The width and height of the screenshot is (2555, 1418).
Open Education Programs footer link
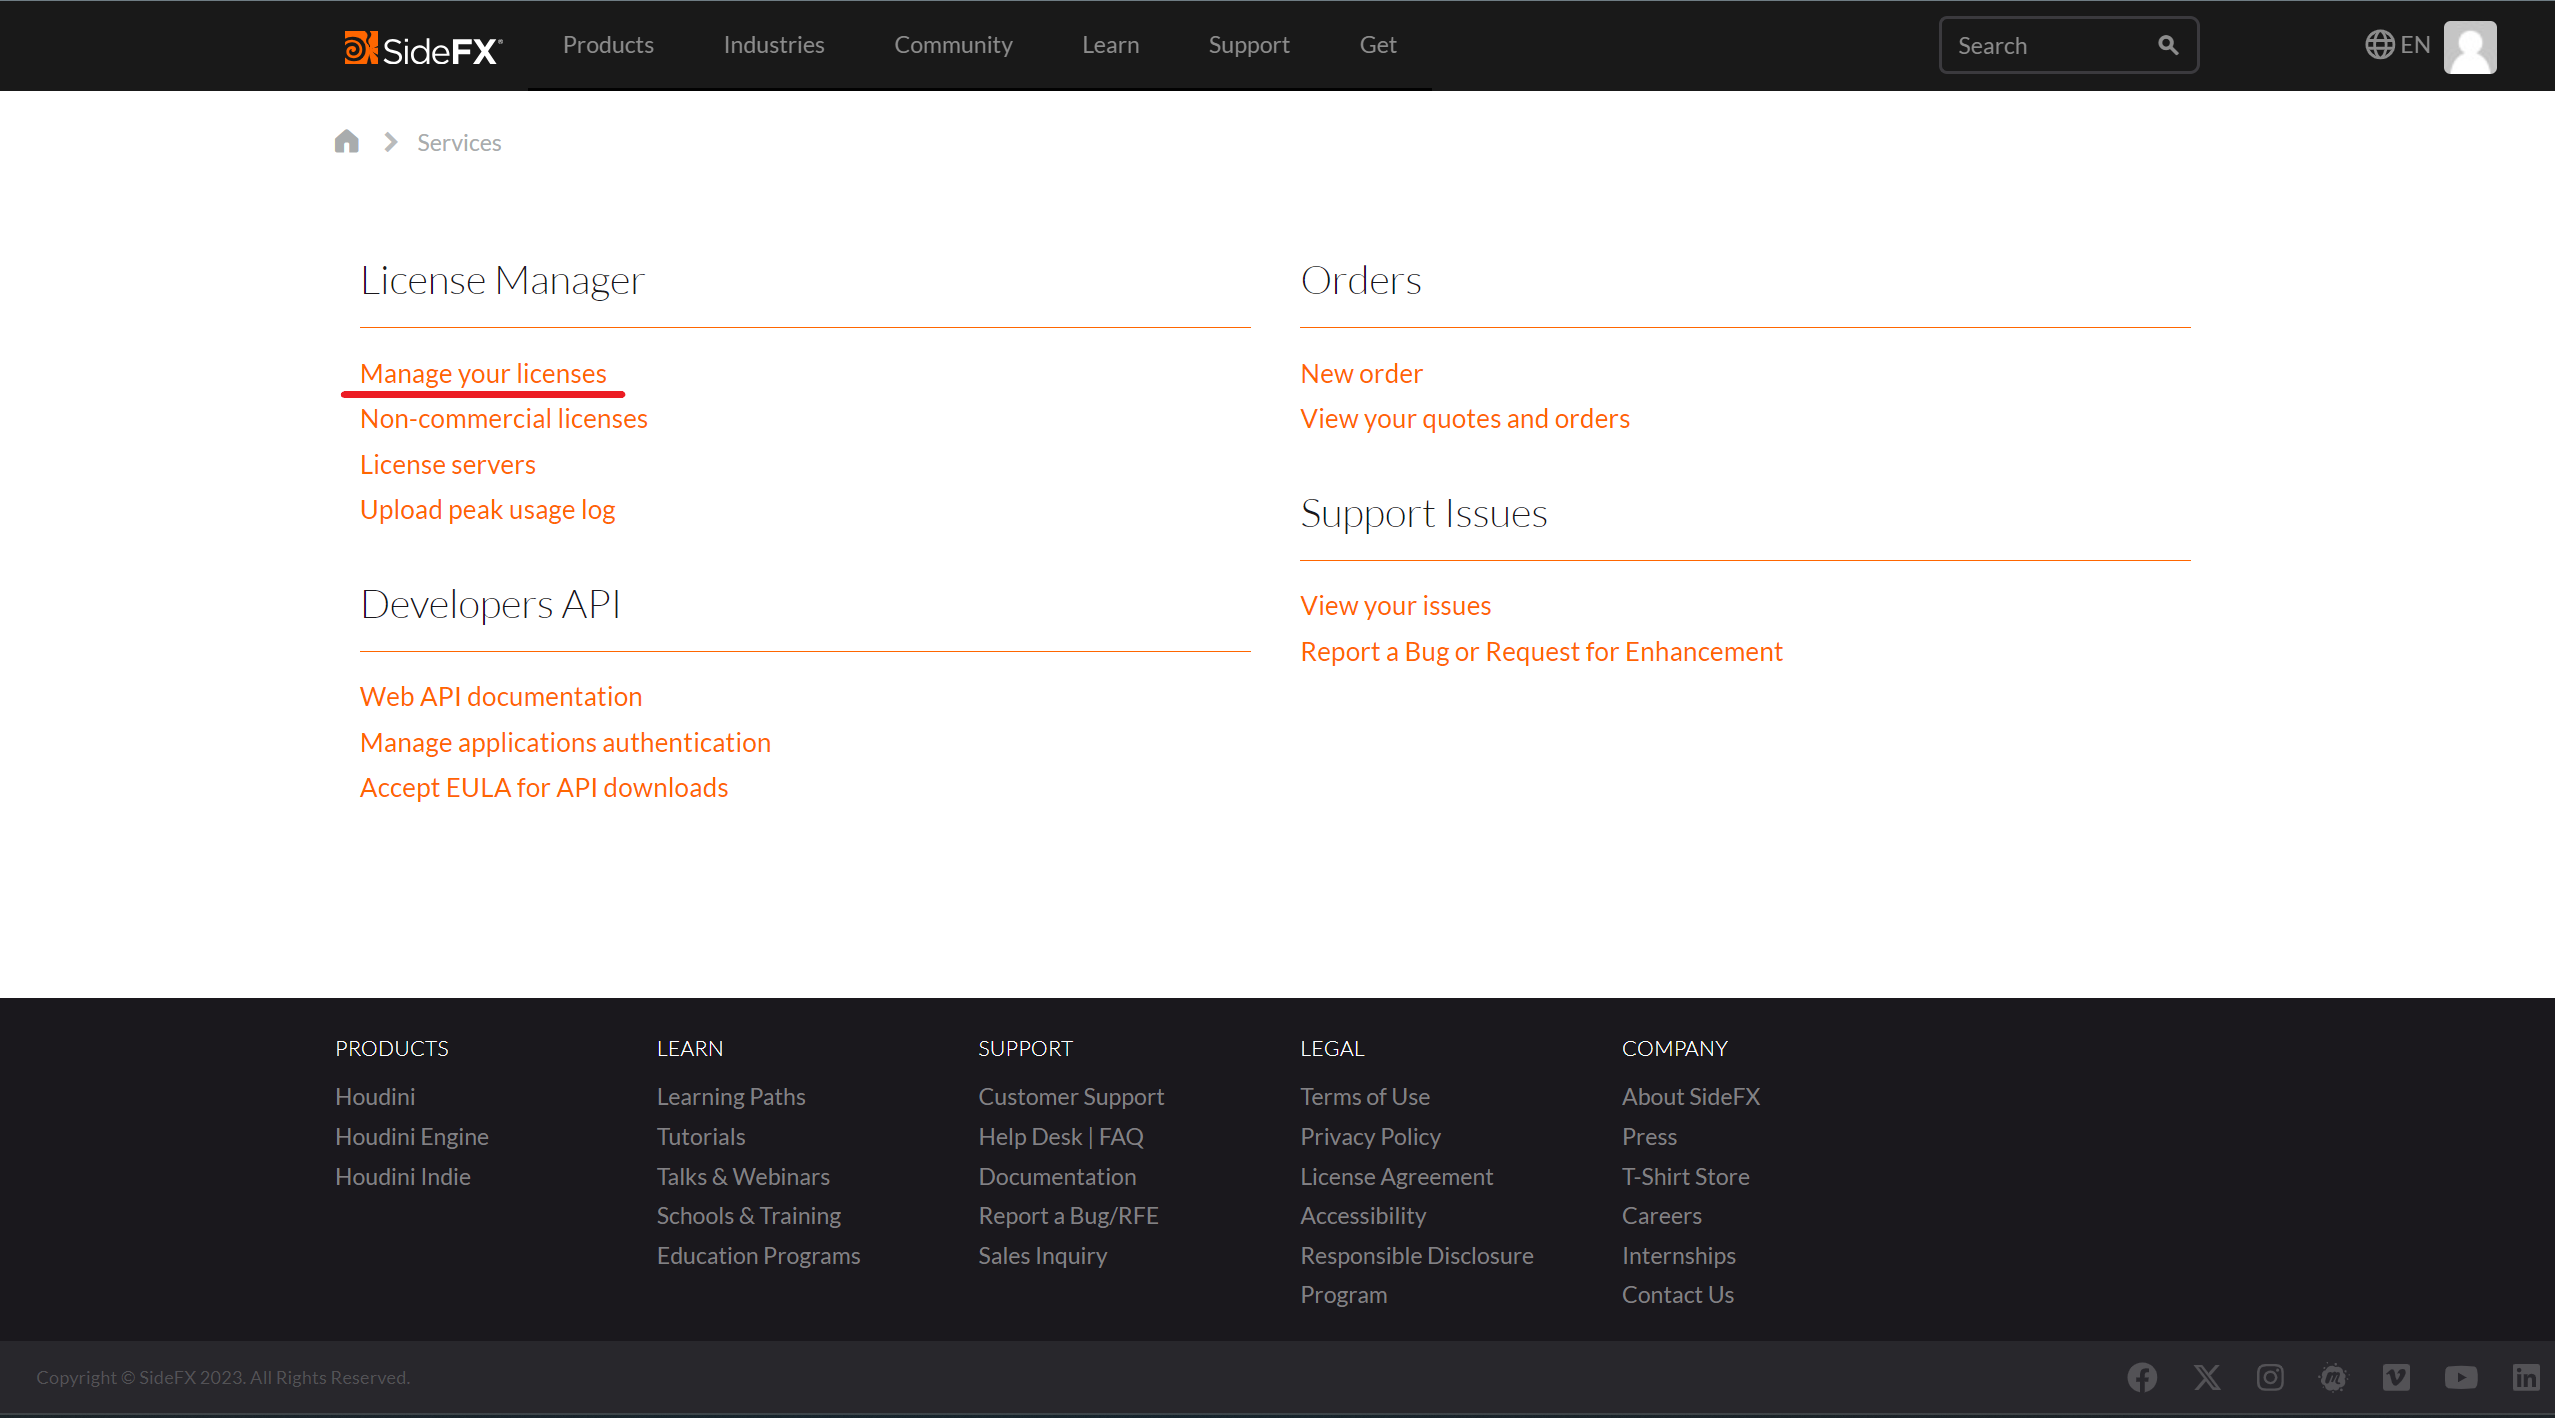click(758, 1255)
